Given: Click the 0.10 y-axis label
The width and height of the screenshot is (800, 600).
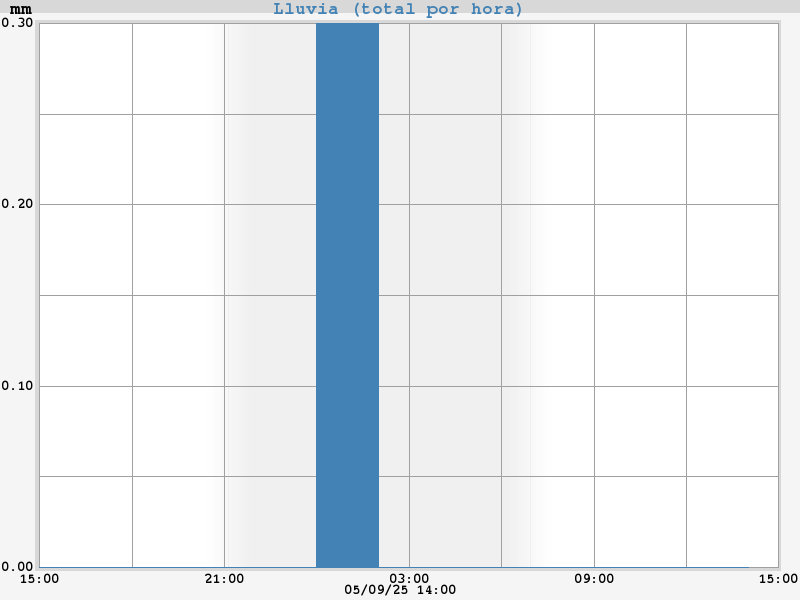Looking at the screenshot, I should 17,386.
